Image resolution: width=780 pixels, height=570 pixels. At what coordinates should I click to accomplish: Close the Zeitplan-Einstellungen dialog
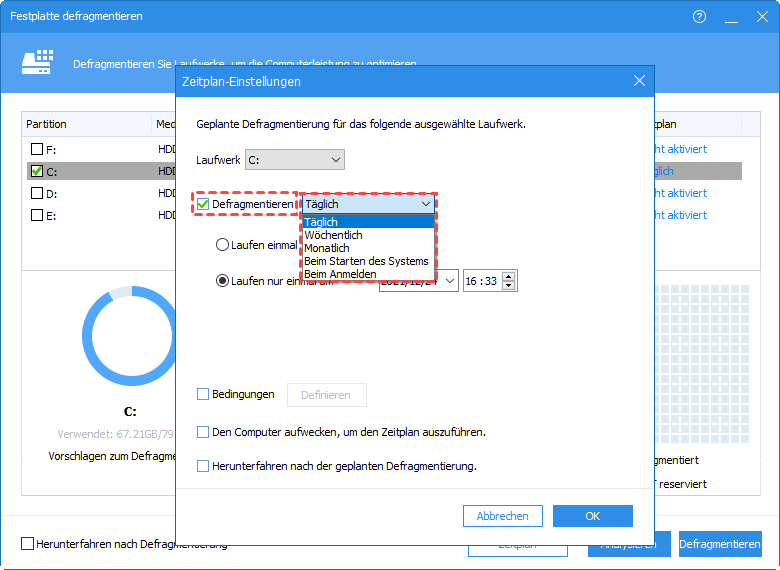click(x=639, y=81)
